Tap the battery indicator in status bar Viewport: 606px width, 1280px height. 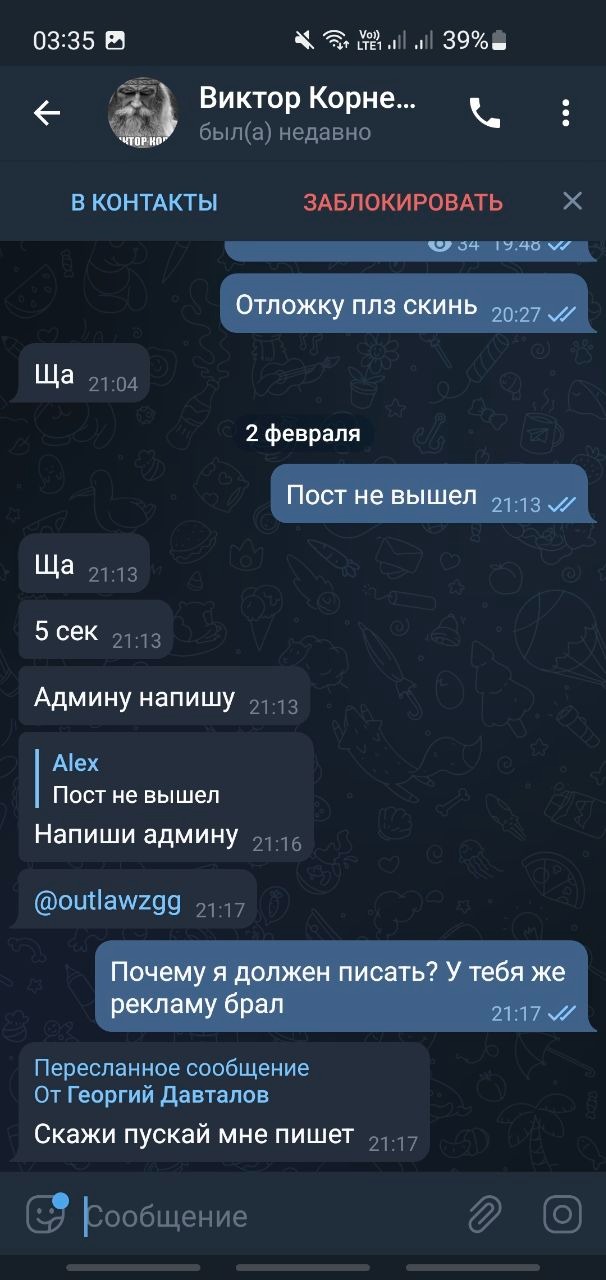point(500,40)
